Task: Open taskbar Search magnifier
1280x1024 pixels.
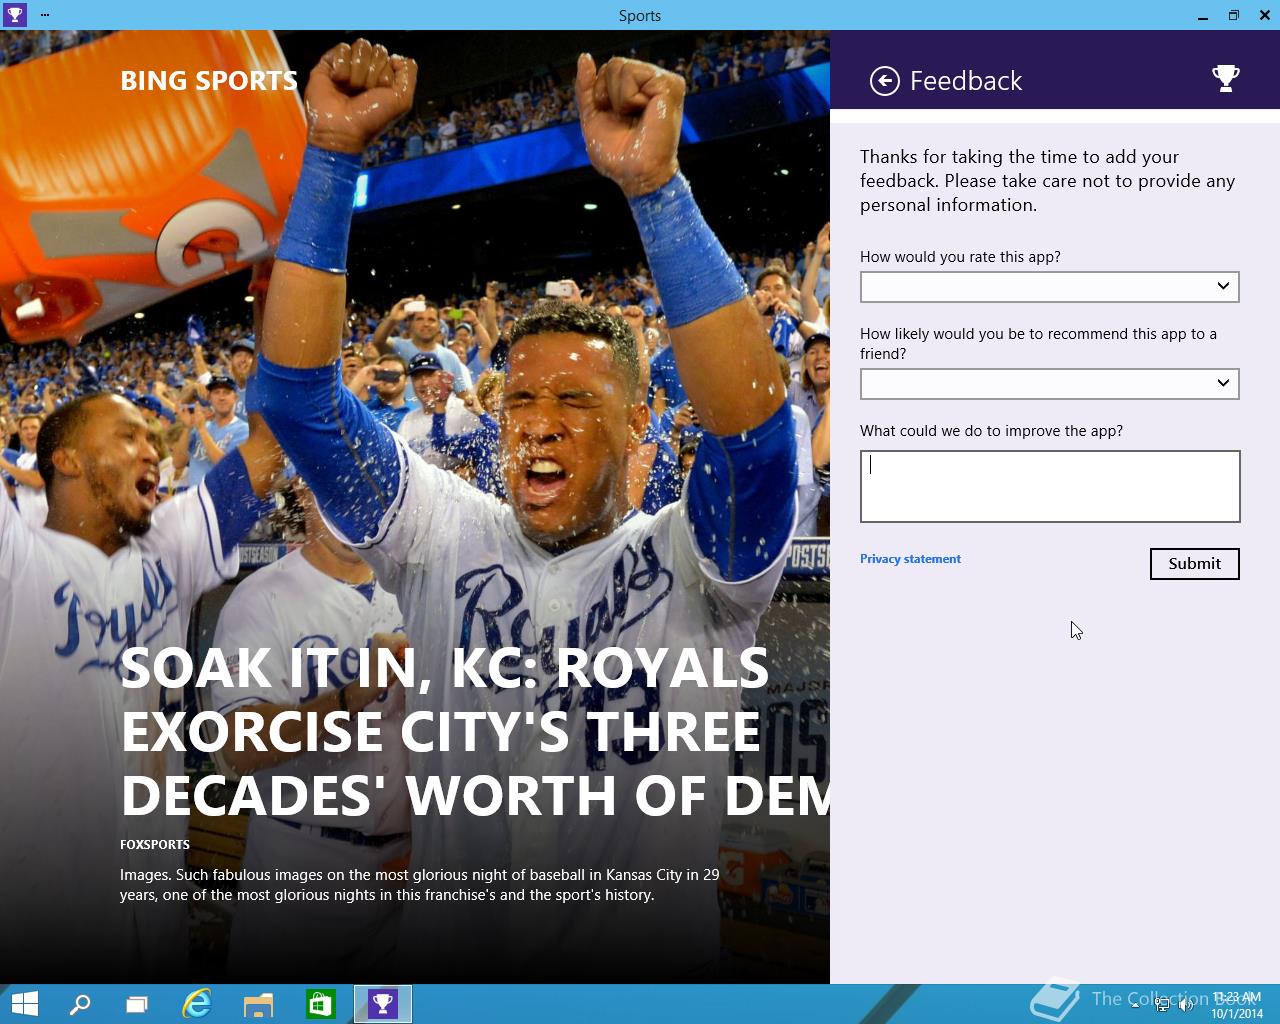Action: pyautogui.click(x=79, y=1004)
